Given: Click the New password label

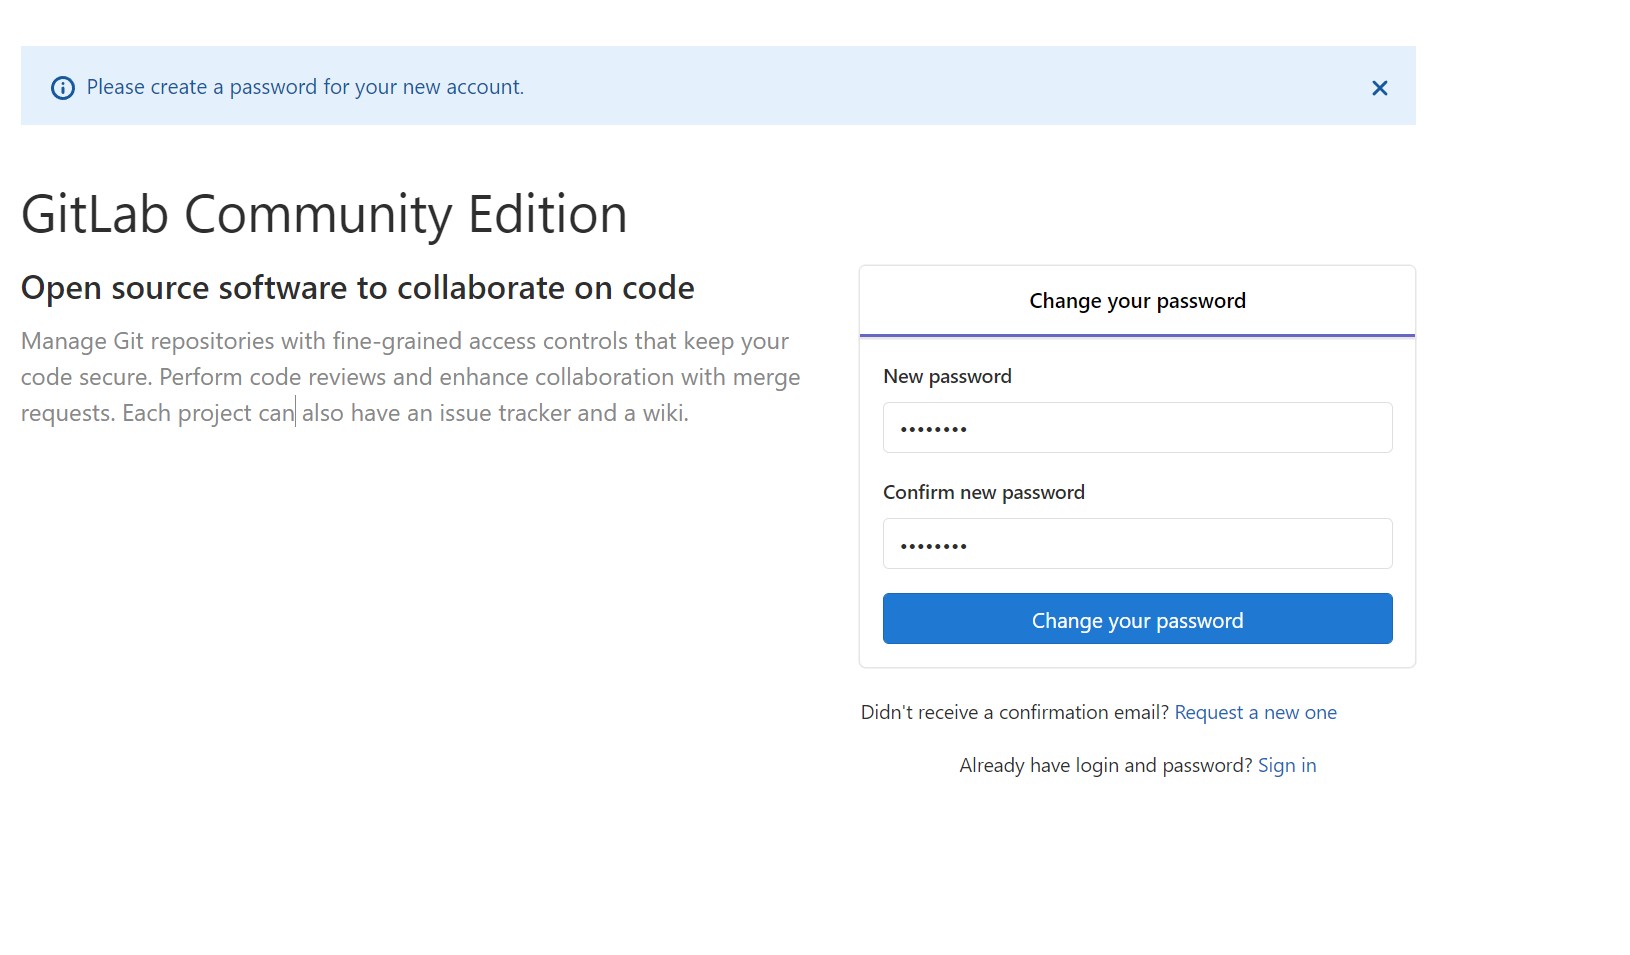Looking at the screenshot, I should (x=946, y=377).
